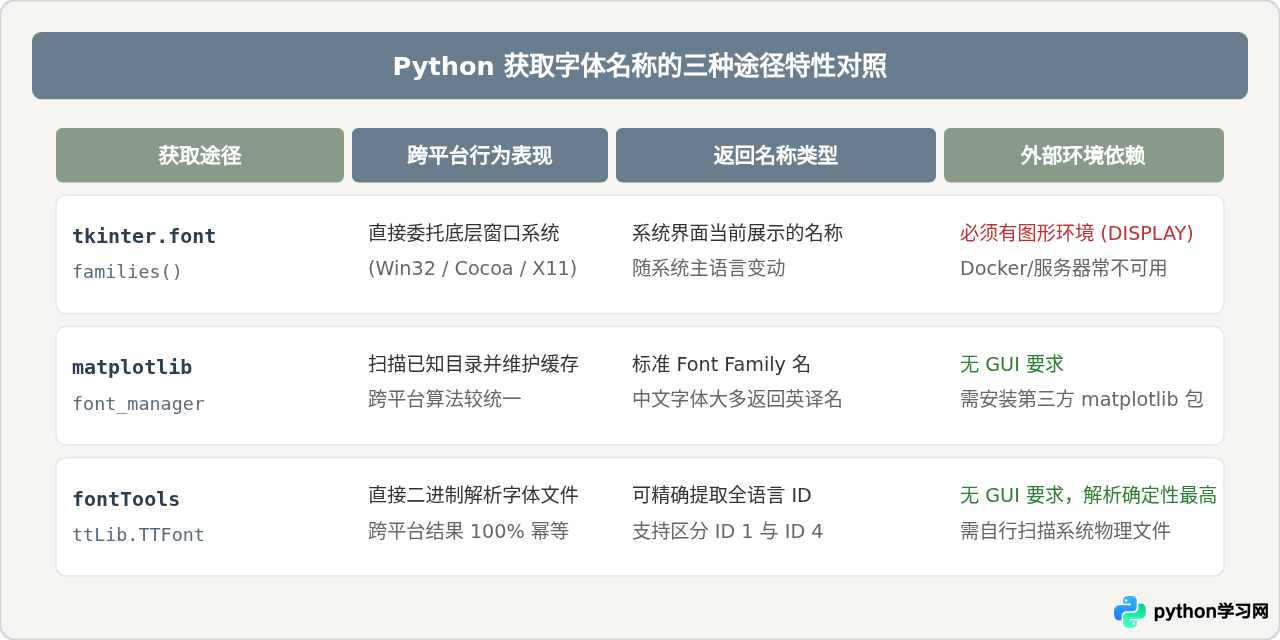Click '扫描已知目录并维护缓存' text
The image size is (1280, 640).
474,364
